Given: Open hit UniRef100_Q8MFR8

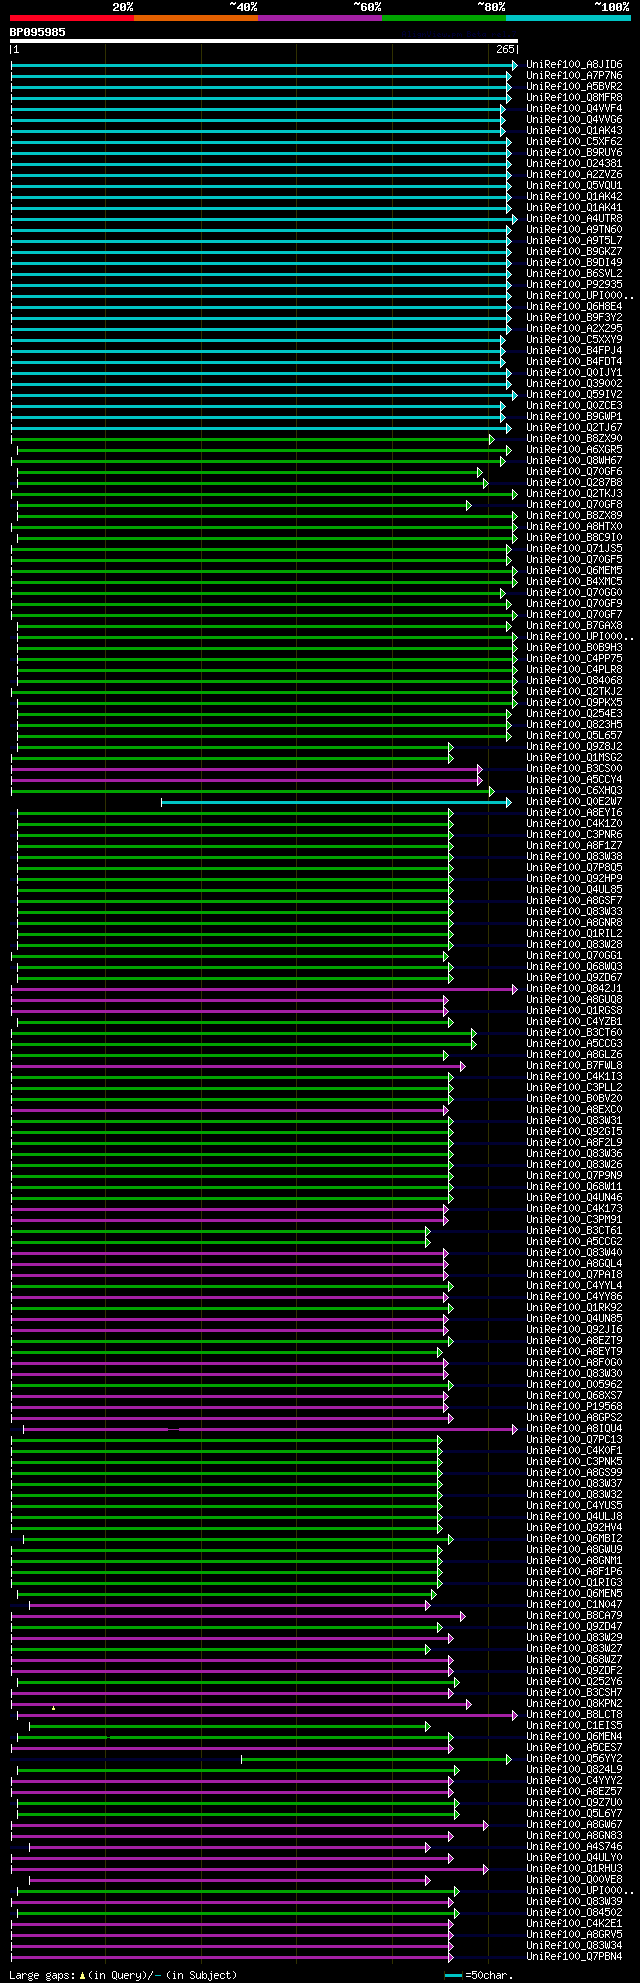Looking at the screenshot, I should [574, 98].
